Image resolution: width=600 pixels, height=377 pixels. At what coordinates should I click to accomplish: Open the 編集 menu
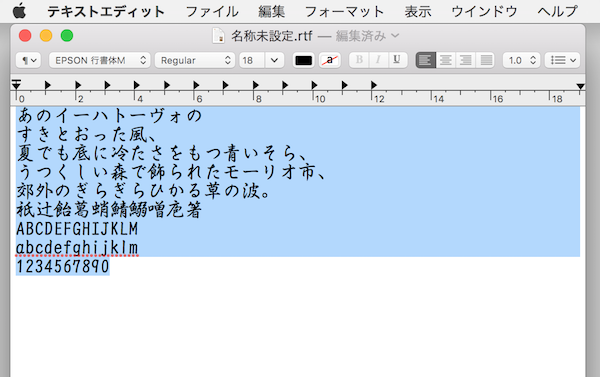[271, 11]
